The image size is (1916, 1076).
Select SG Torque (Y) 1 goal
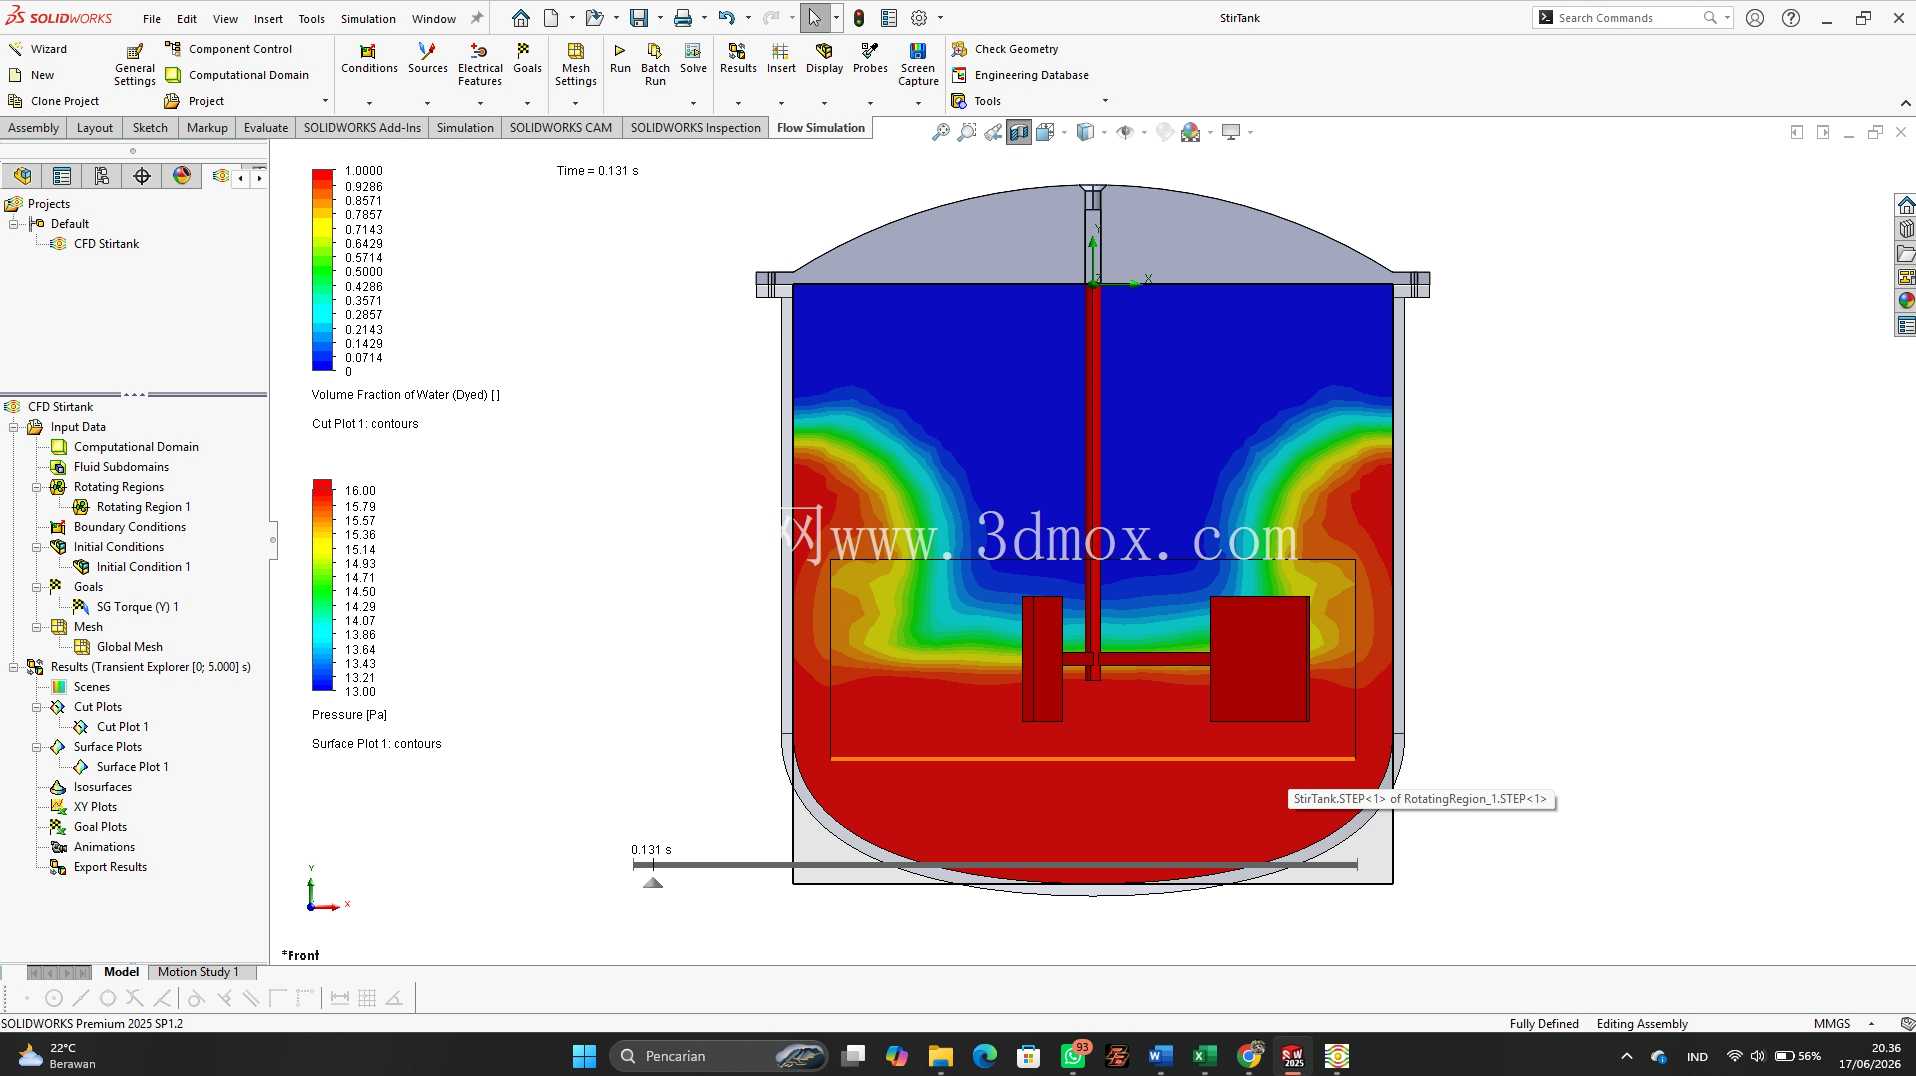pos(126,607)
